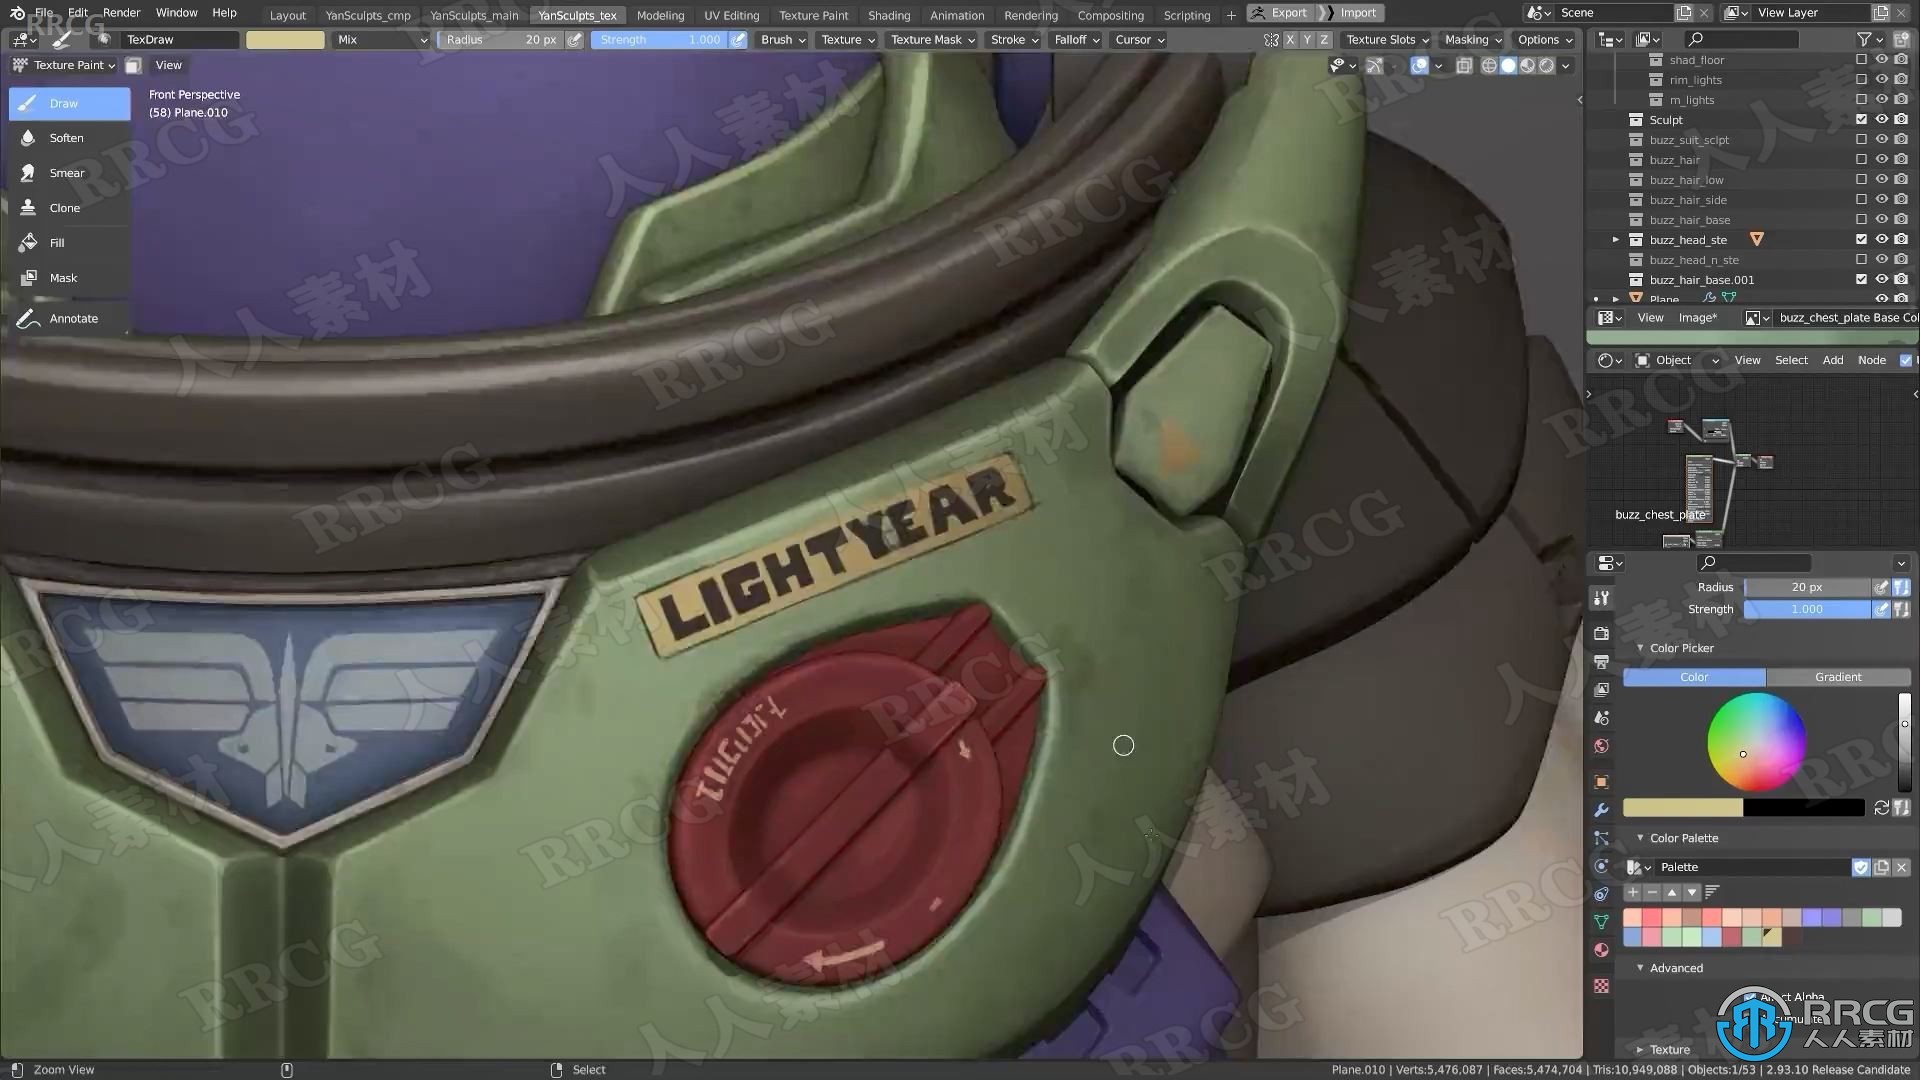Select the Smear brush tool
Image resolution: width=1920 pixels, height=1080 pixels.
pyautogui.click(x=66, y=171)
